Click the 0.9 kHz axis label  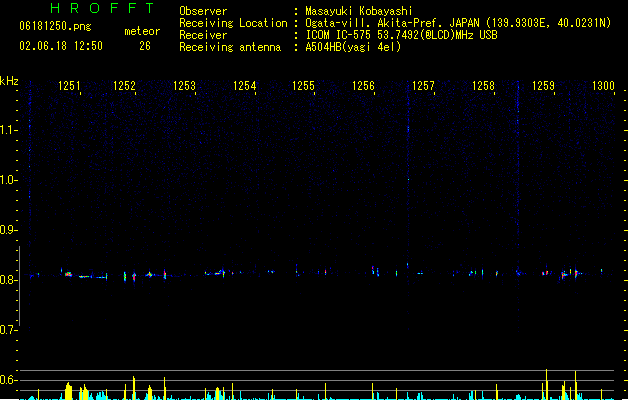coord(8,230)
